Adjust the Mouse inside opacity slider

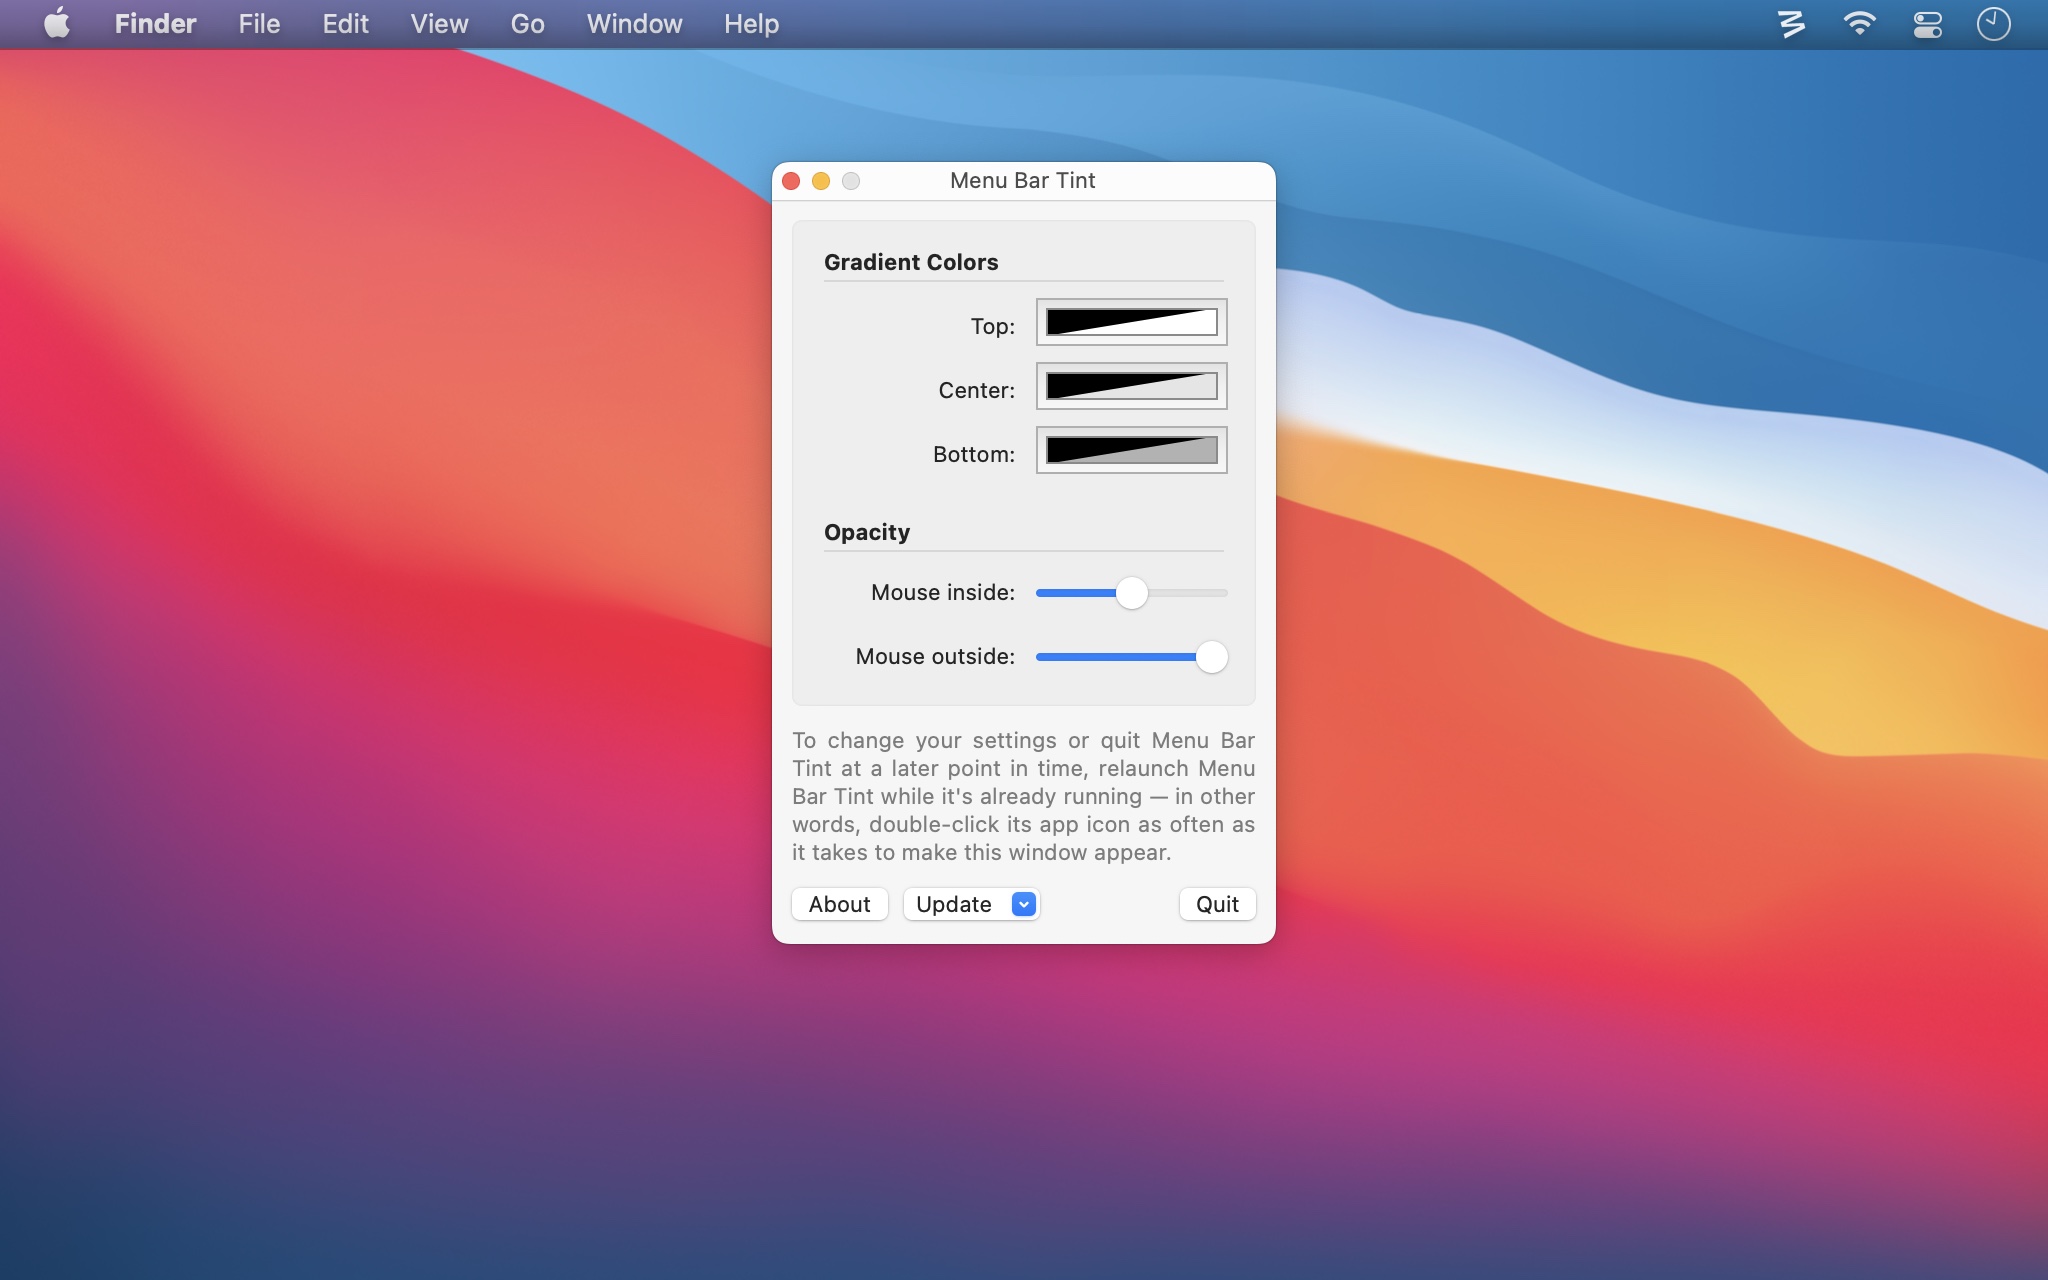[1132, 593]
